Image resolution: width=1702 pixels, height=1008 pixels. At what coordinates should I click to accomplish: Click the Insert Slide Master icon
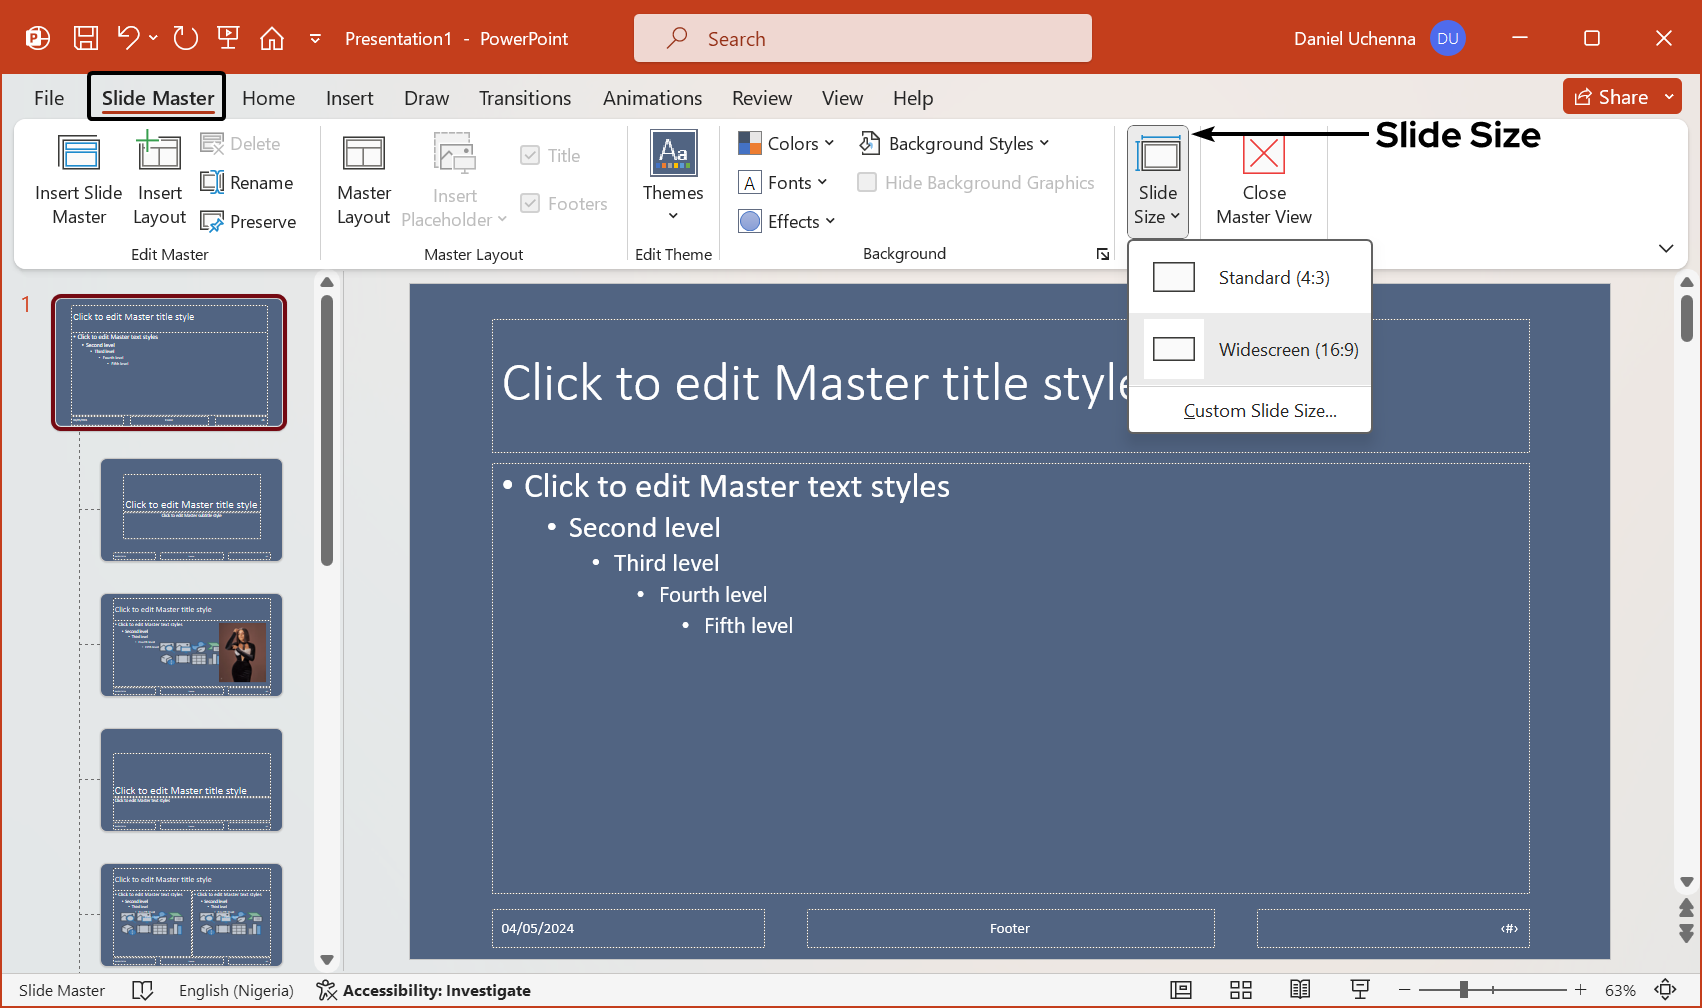(x=79, y=155)
